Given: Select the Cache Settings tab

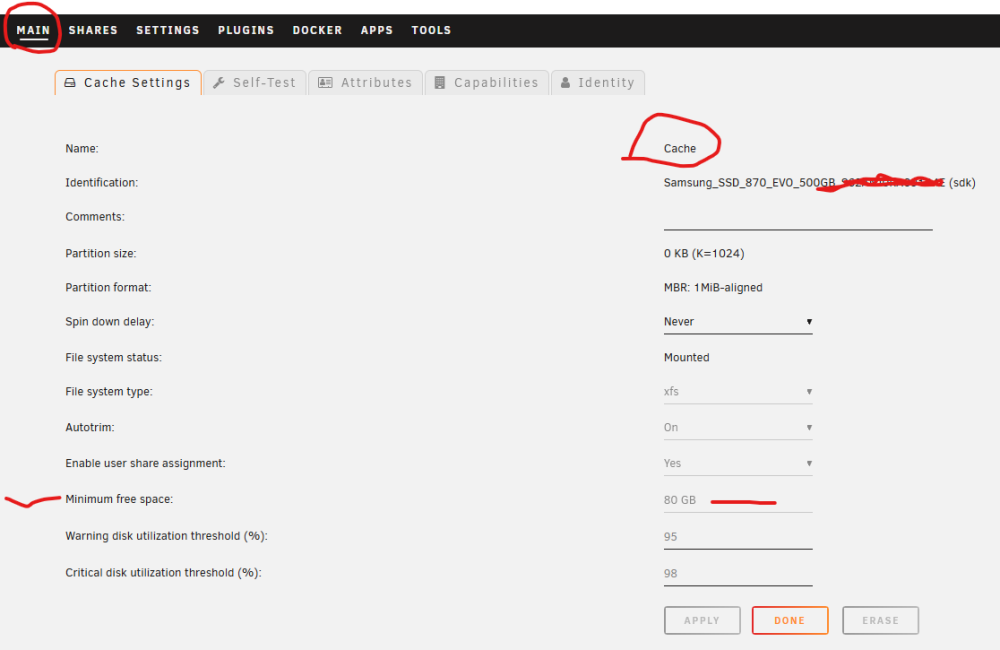Looking at the screenshot, I should coord(128,83).
